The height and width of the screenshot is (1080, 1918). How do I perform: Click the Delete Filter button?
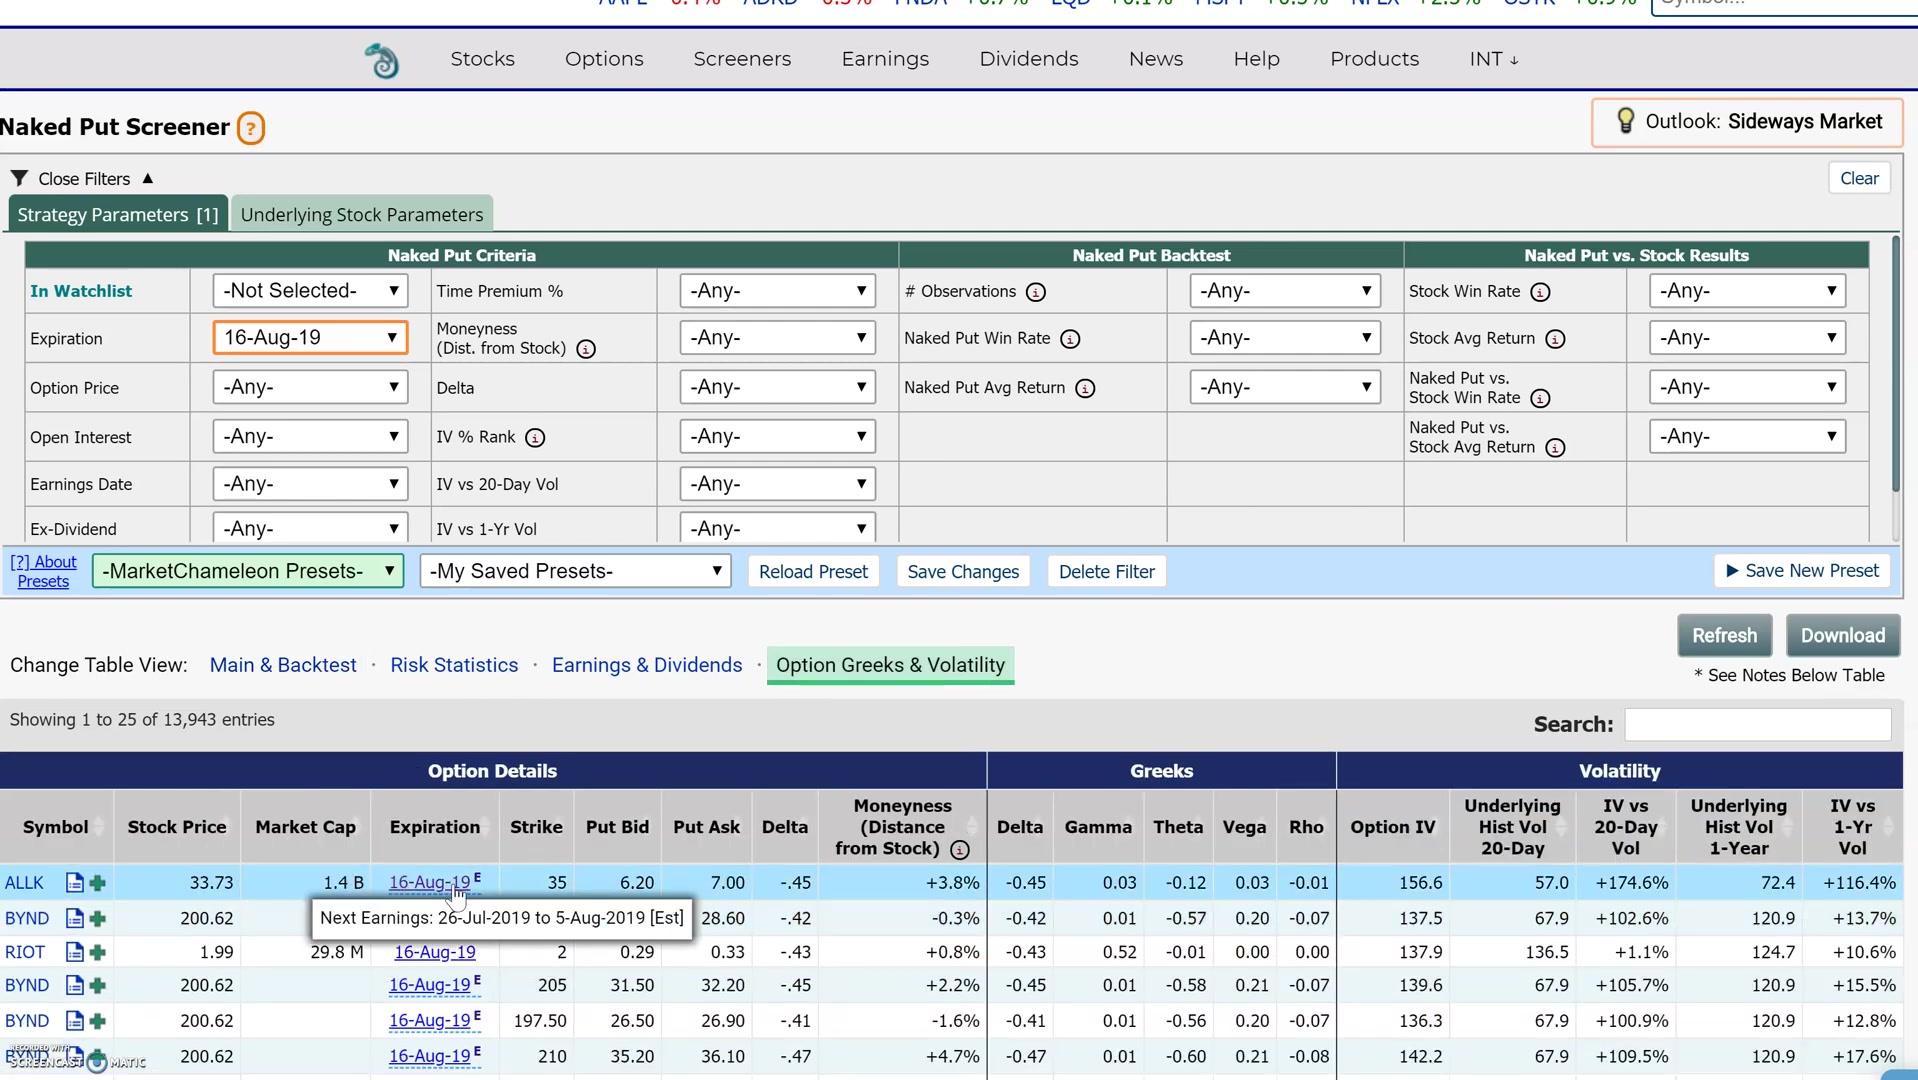pos(1106,572)
